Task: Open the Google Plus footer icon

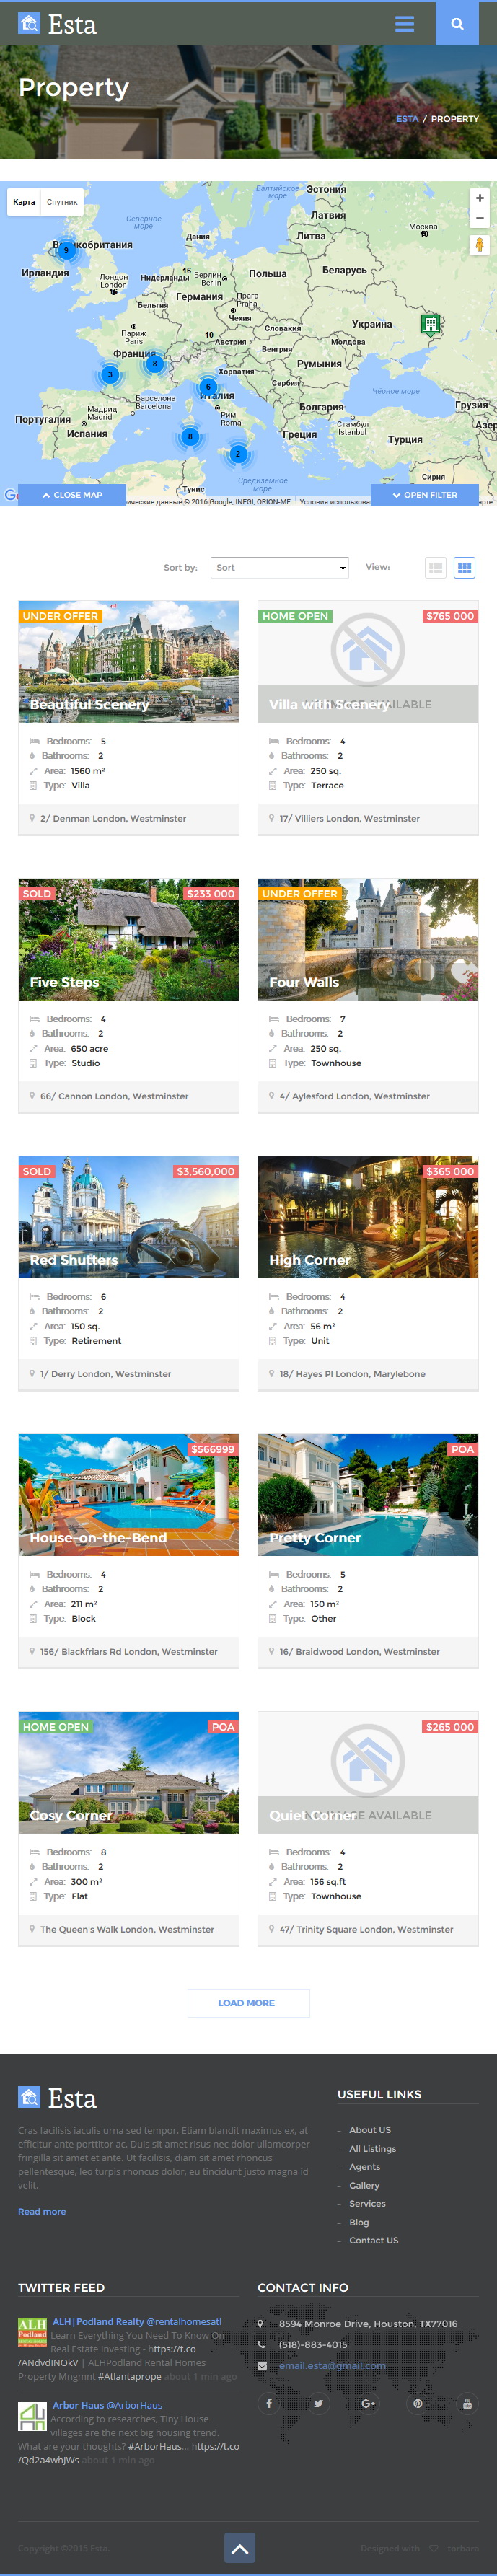Action: click(x=368, y=2403)
